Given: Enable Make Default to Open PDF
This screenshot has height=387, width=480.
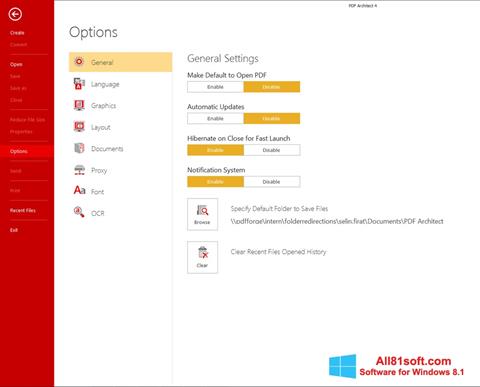Looking at the screenshot, I should coord(215,87).
